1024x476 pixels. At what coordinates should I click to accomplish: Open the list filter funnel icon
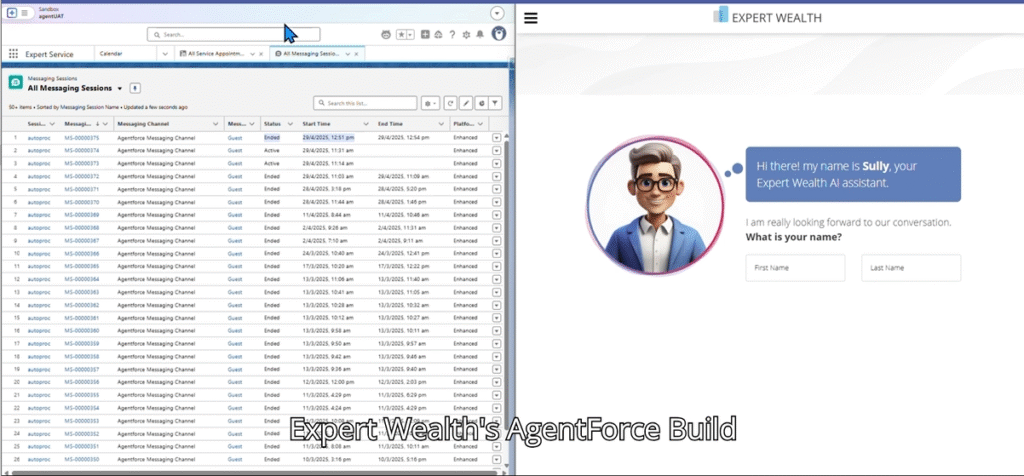pos(496,103)
